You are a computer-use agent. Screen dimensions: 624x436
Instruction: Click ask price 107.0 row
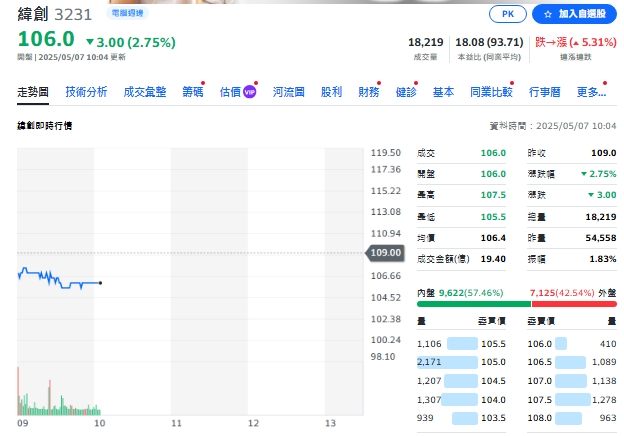tap(572, 381)
